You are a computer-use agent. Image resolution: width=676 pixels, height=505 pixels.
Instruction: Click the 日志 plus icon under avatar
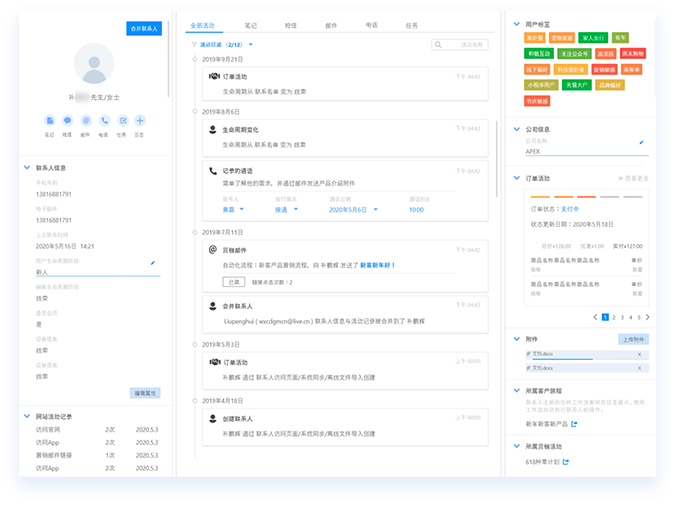click(140, 121)
